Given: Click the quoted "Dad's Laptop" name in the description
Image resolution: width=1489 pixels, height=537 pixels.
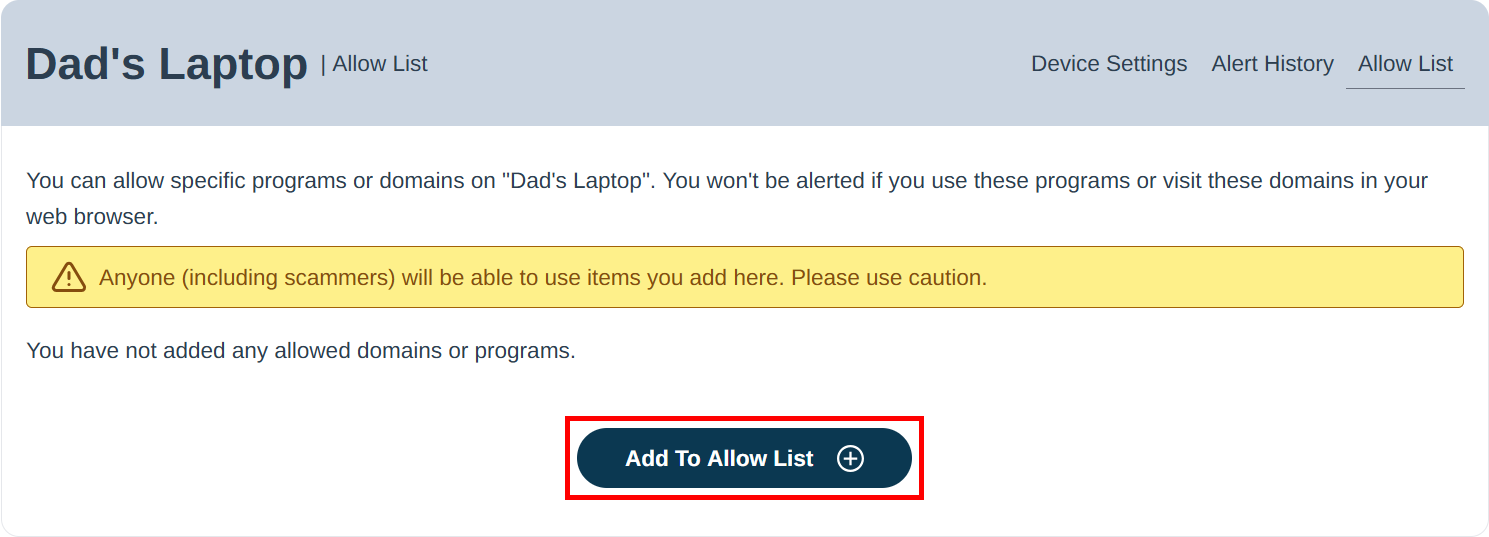Looking at the screenshot, I should click(577, 181).
